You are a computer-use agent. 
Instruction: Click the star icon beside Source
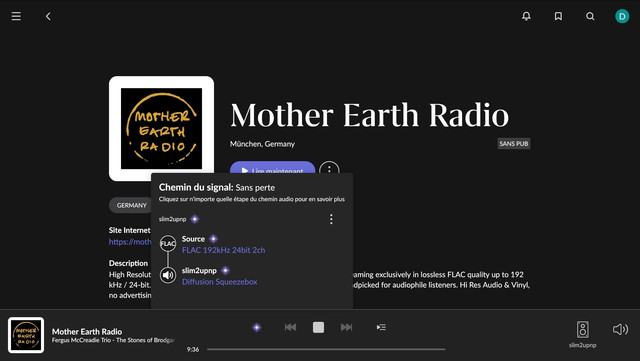pyautogui.click(x=213, y=239)
